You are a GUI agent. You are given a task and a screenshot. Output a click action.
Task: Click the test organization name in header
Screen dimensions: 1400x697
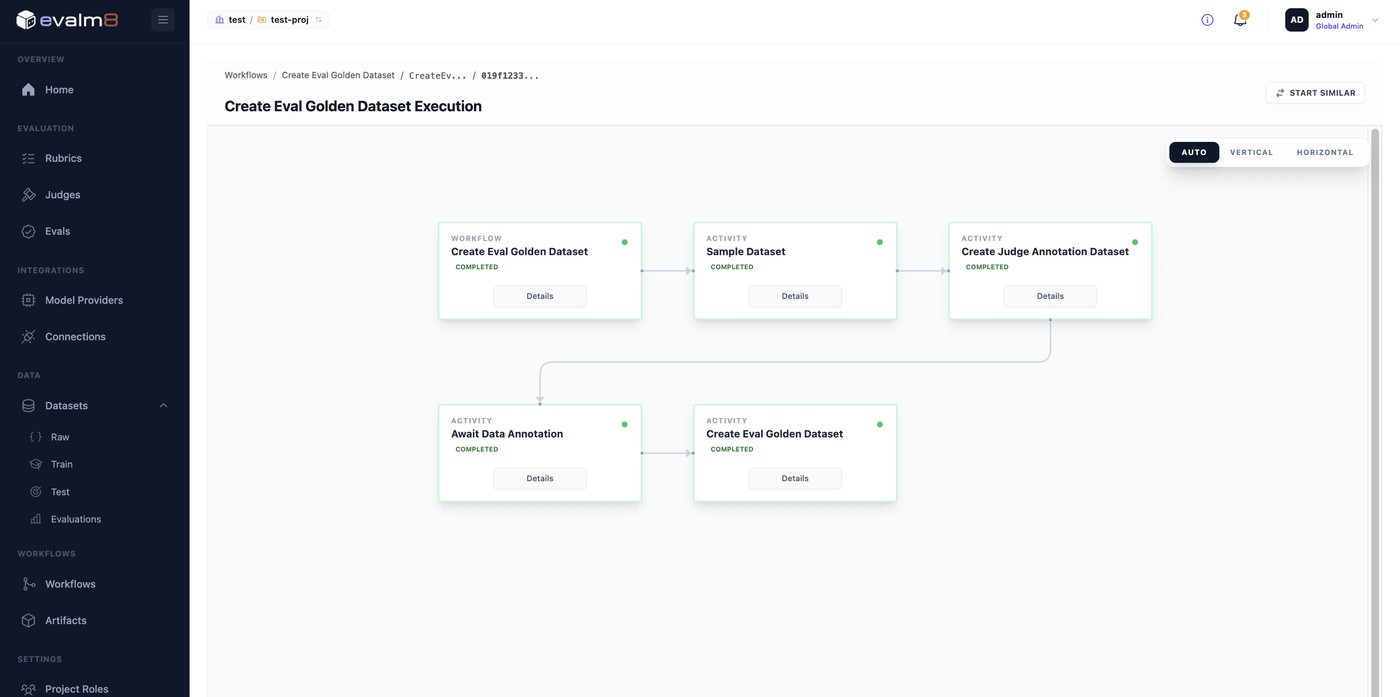pos(237,20)
